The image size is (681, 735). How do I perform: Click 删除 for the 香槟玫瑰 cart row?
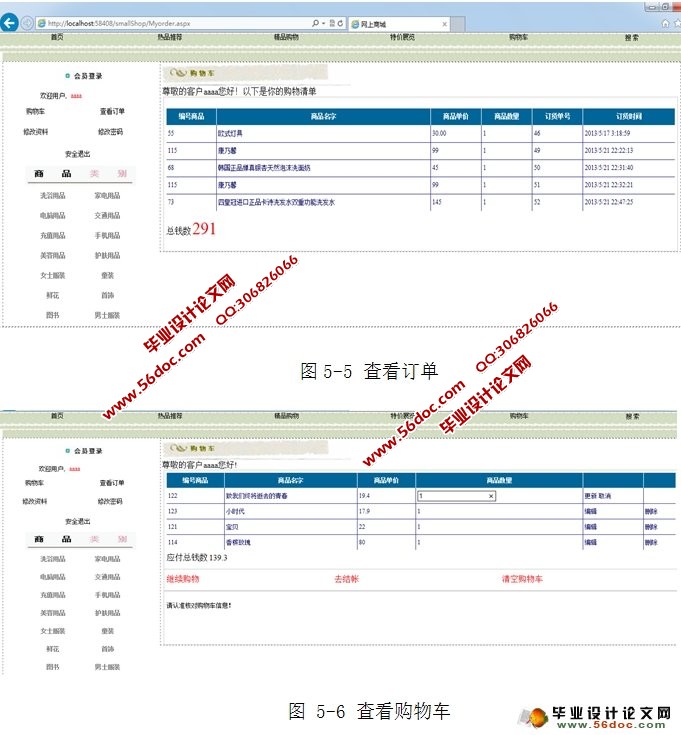click(651, 542)
